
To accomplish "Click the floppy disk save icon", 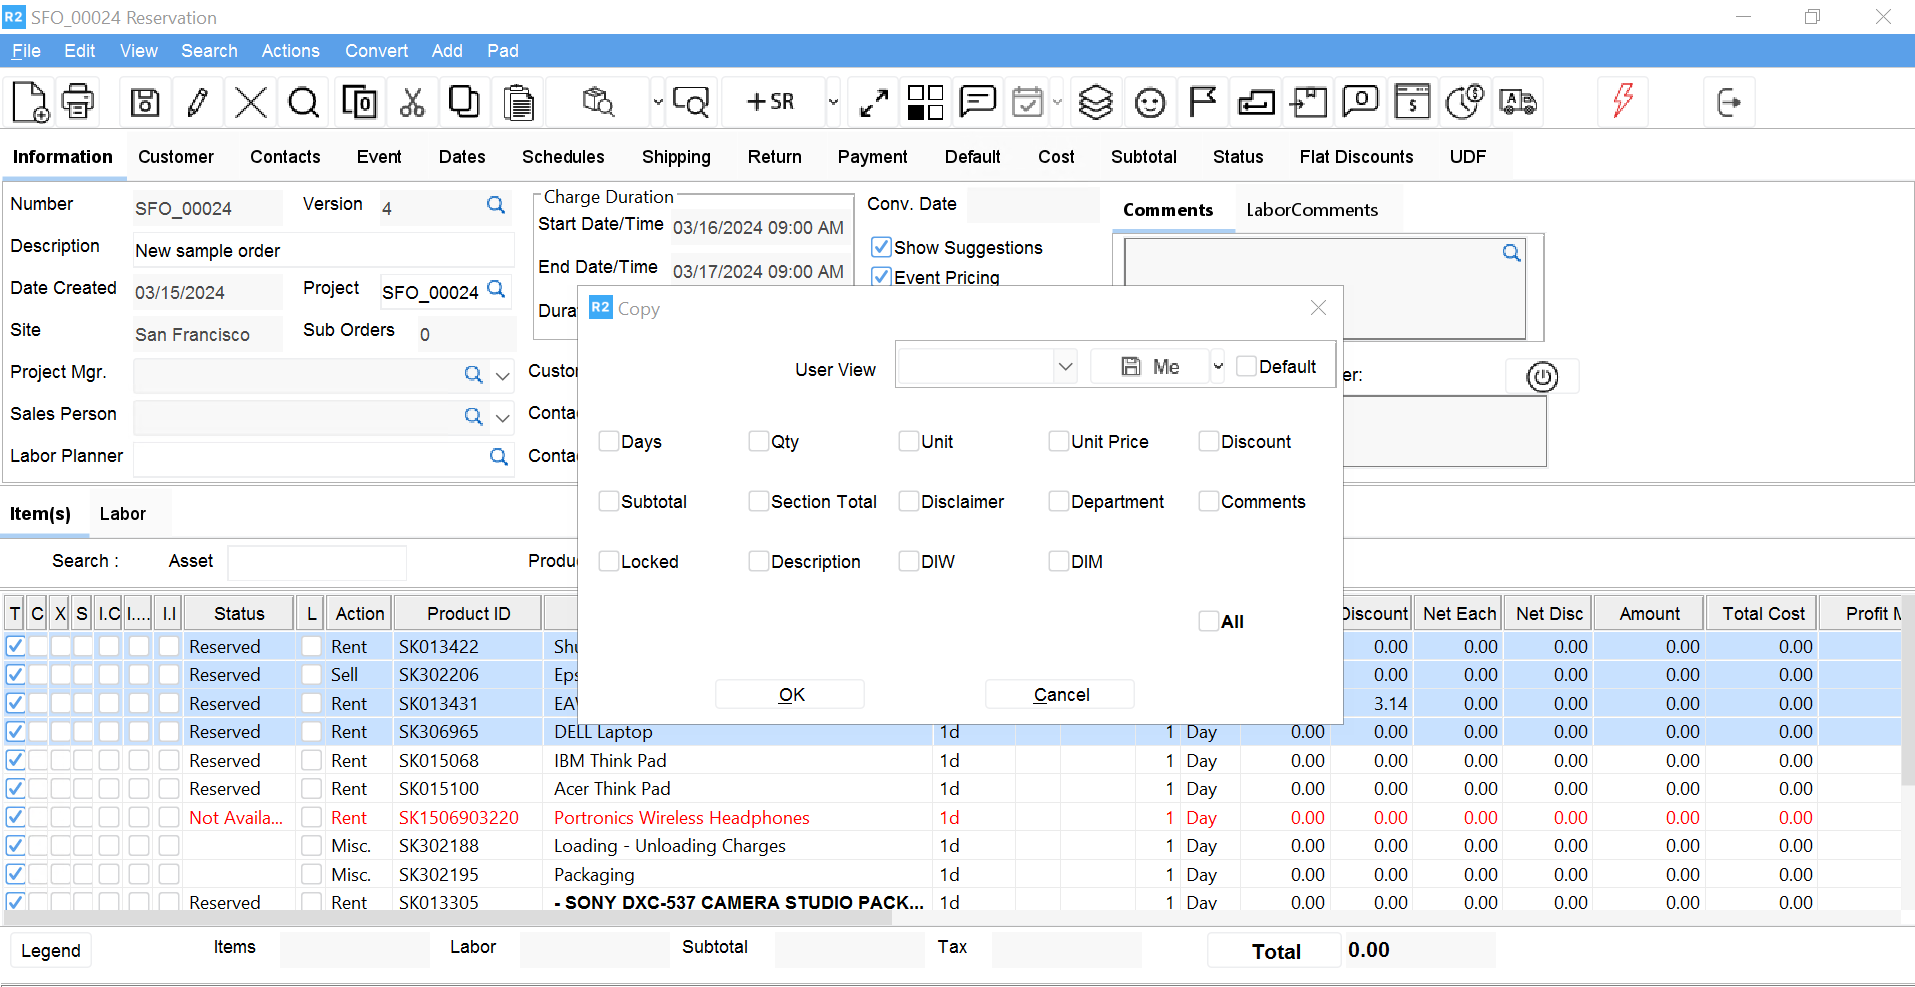I will pos(145,102).
